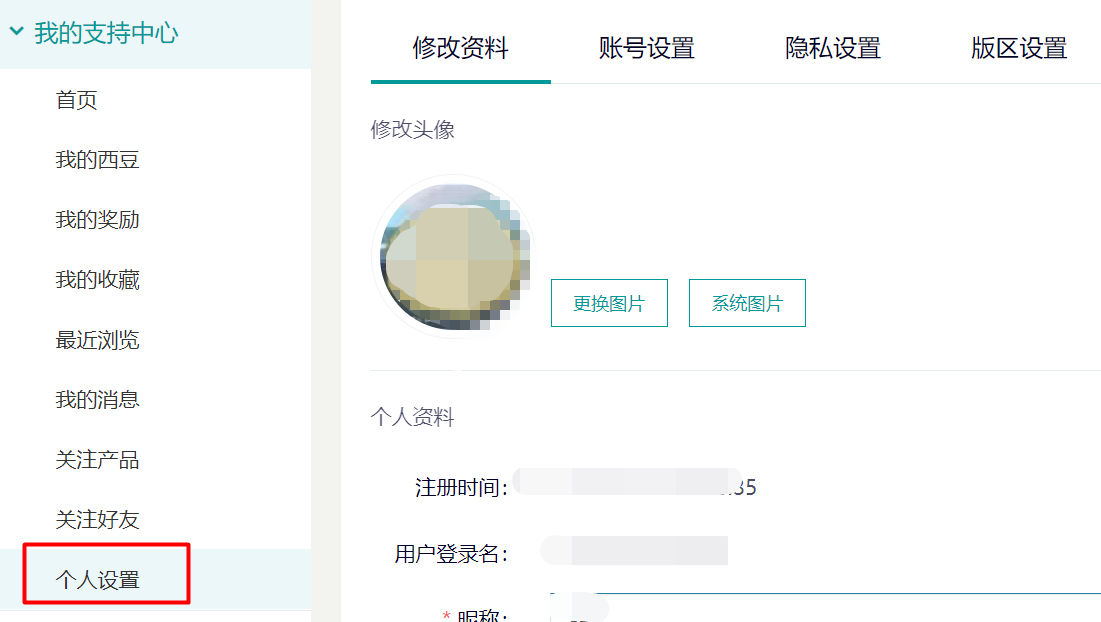Click the 我的支持中心 header title
1101x622 pixels.
point(106,33)
